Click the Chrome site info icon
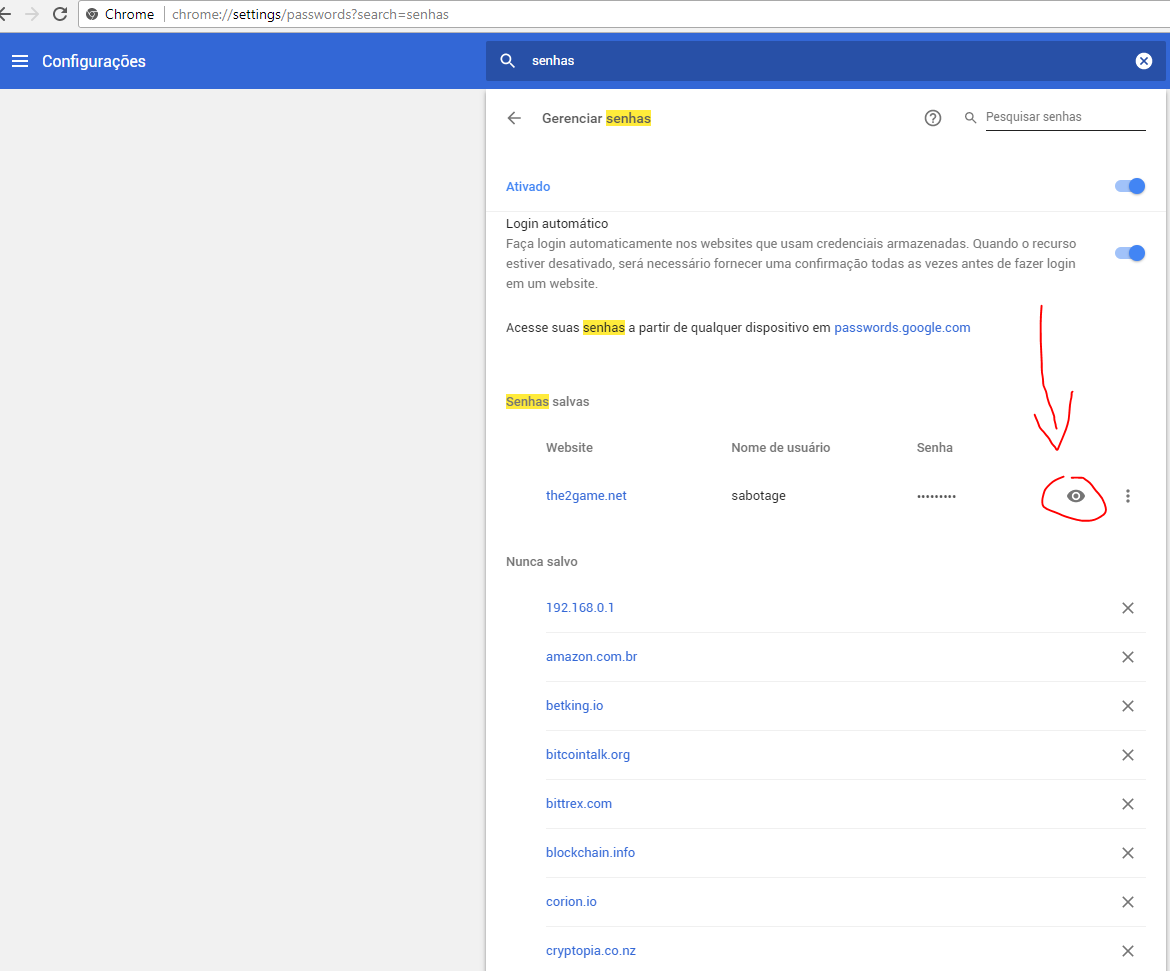Image resolution: width=1170 pixels, height=971 pixels. tap(93, 14)
